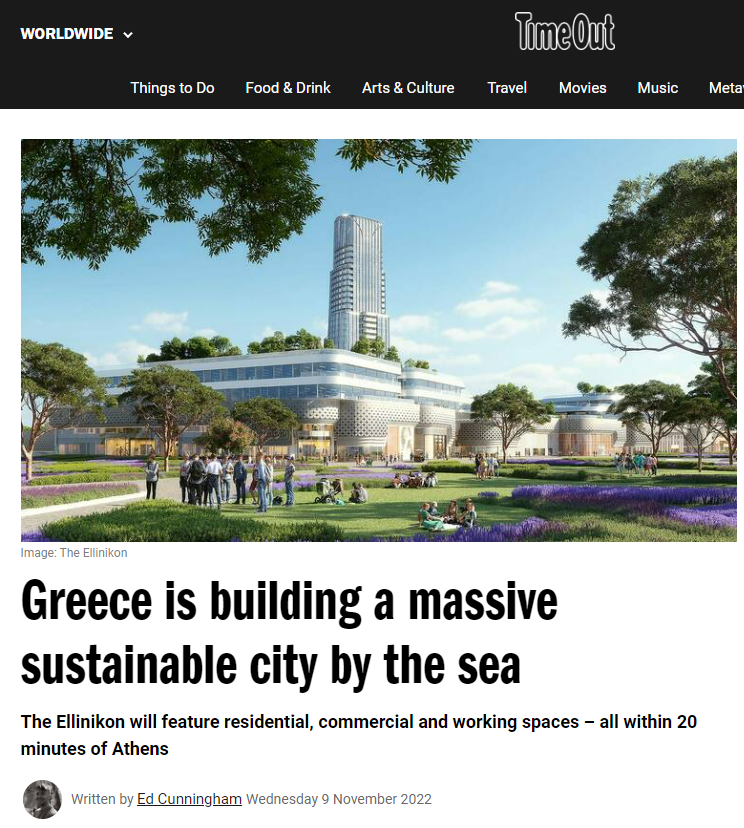Click the publish date 9 November 2022
This screenshot has width=744, height=828.
click(x=339, y=800)
